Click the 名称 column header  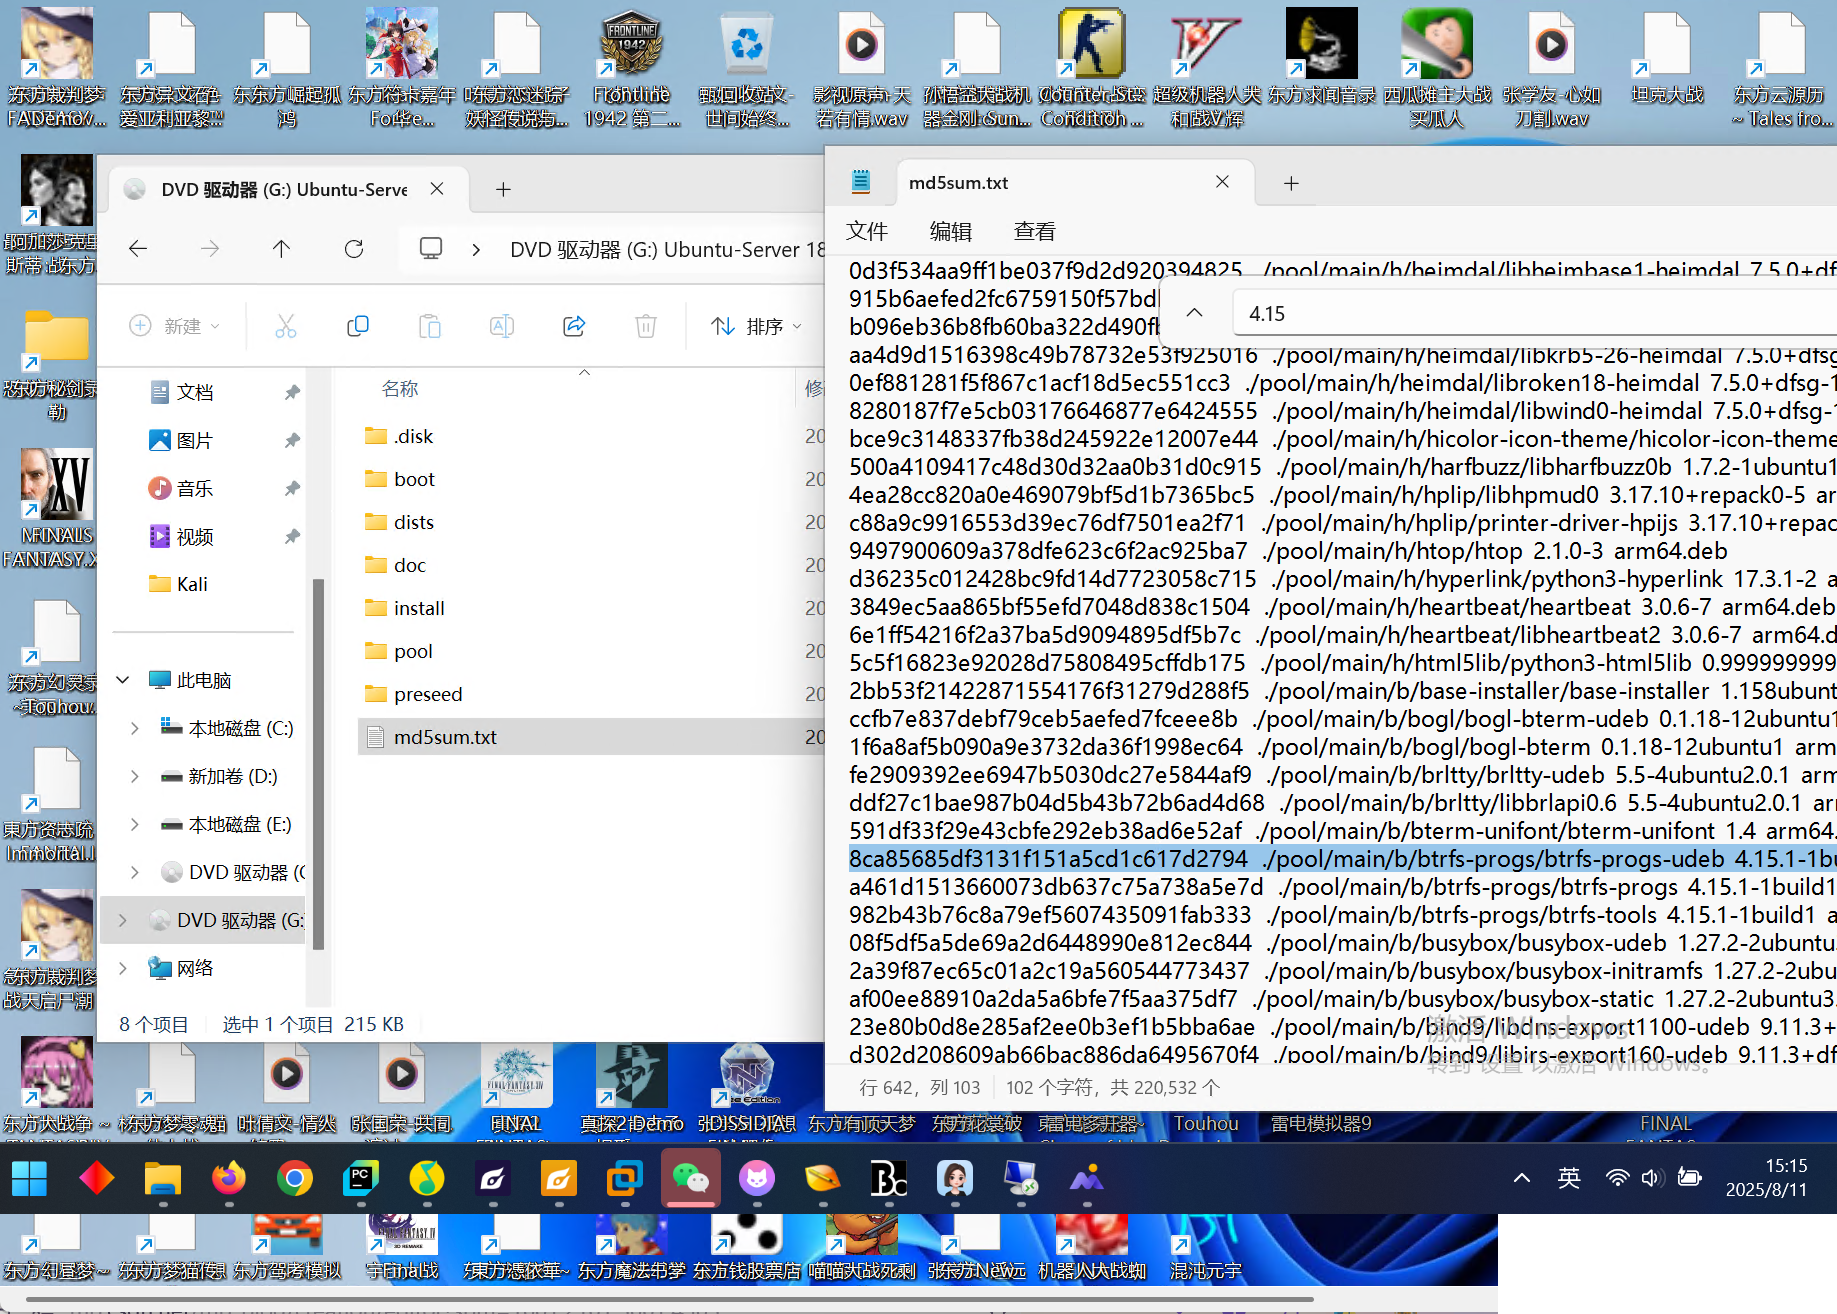pos(400,388)
